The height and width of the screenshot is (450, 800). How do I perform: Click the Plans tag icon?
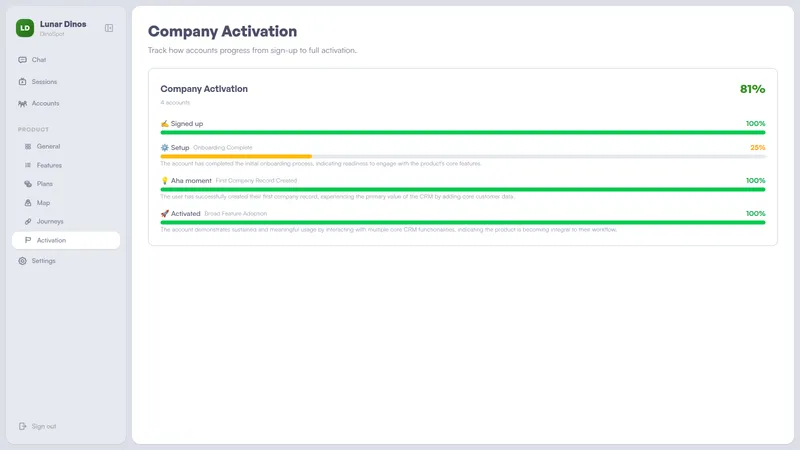click(28, 184)
